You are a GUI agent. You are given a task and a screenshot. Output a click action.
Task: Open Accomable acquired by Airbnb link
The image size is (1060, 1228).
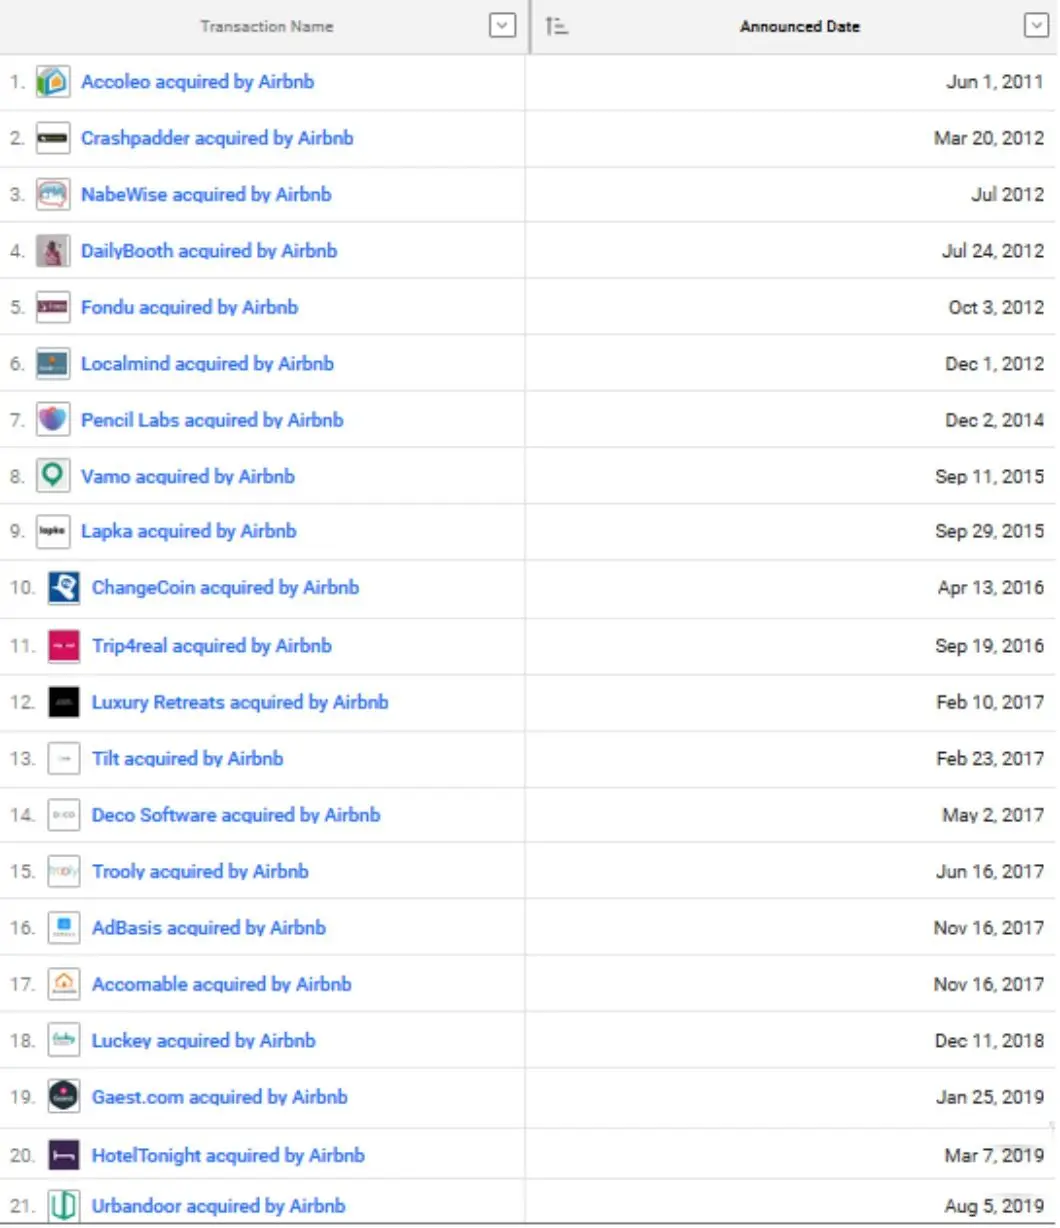coord(222,984)
